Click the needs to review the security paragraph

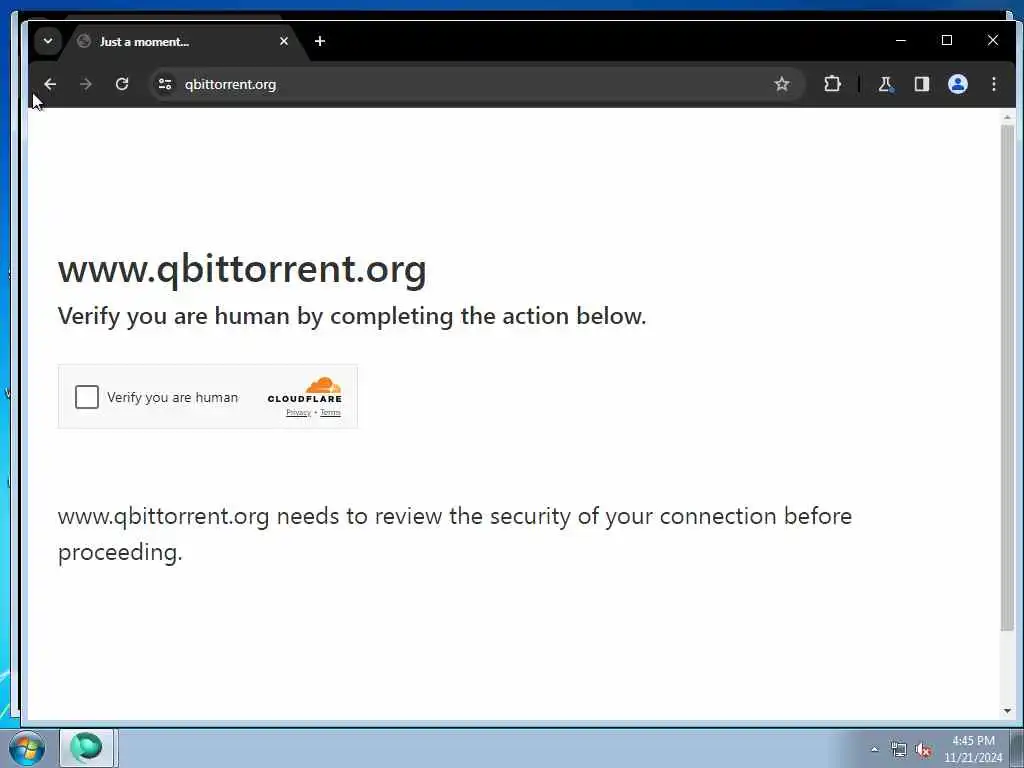point(455,534)
